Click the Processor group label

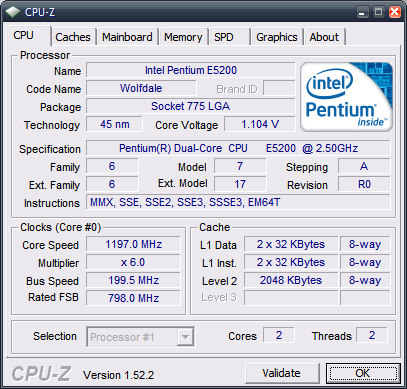(45, 55)
